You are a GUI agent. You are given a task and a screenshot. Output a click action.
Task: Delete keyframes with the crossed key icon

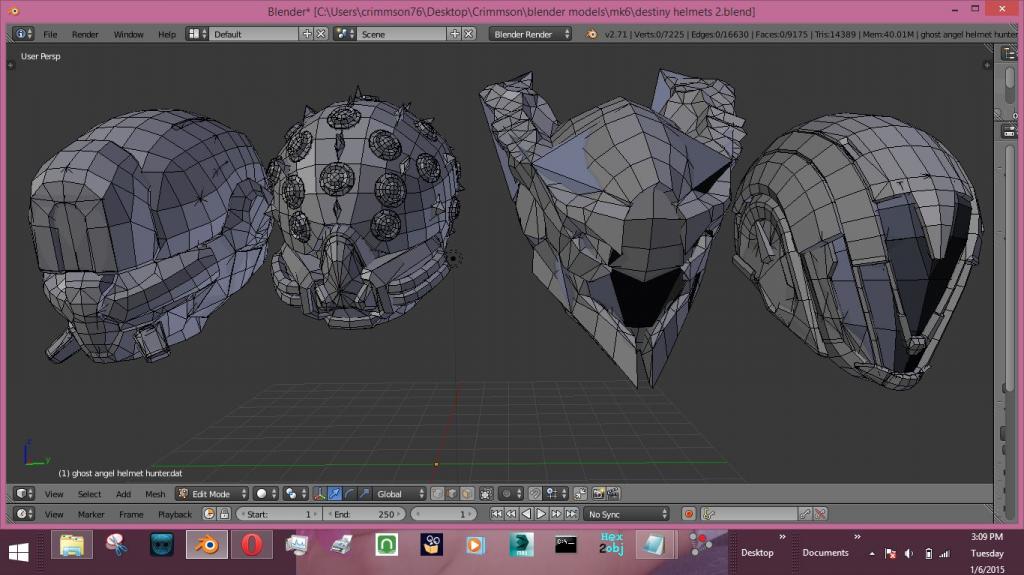tap(820, 514)
